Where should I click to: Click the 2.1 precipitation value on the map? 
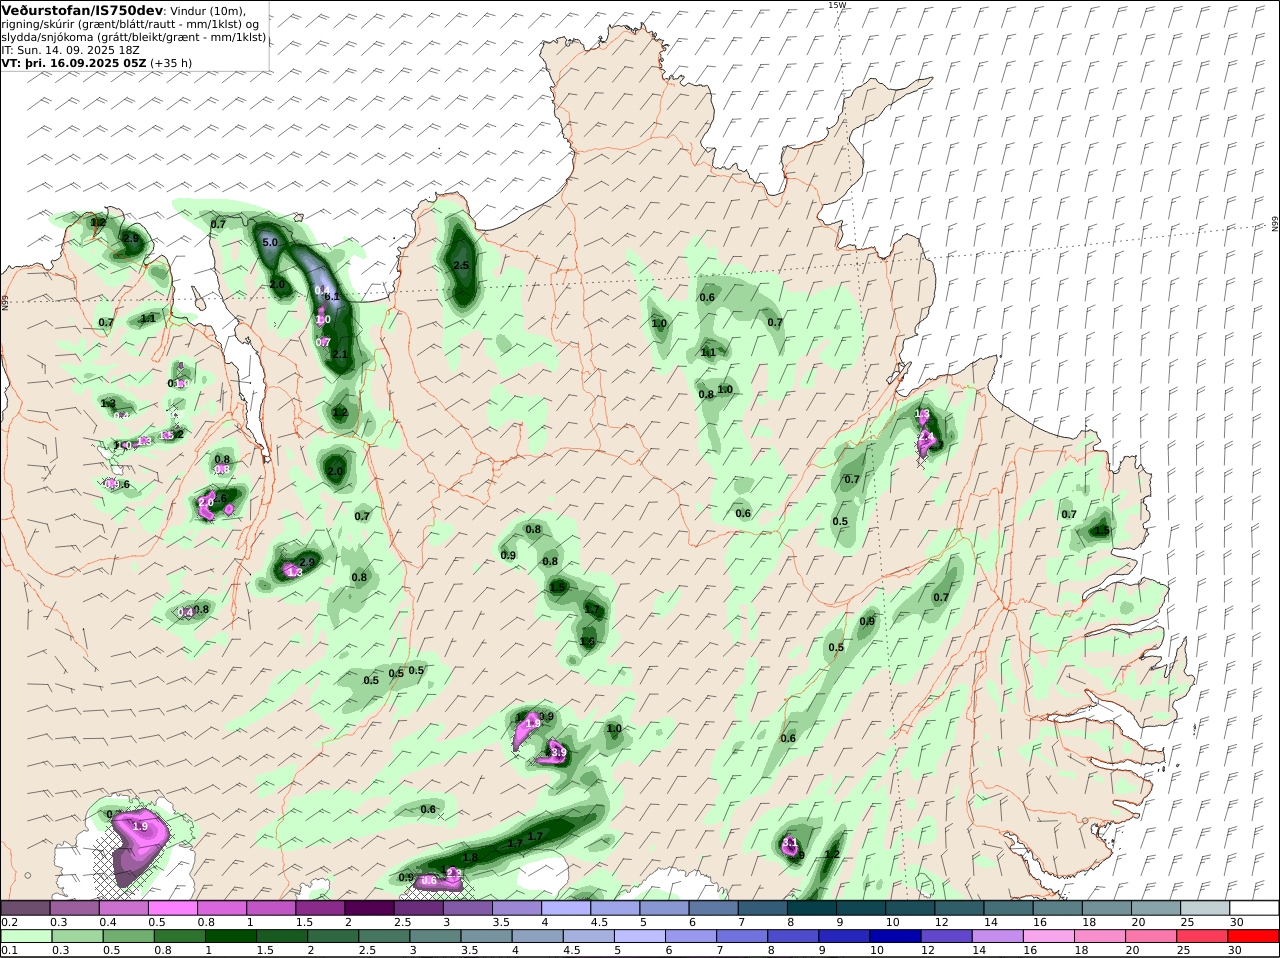click(x=339, y=354)
